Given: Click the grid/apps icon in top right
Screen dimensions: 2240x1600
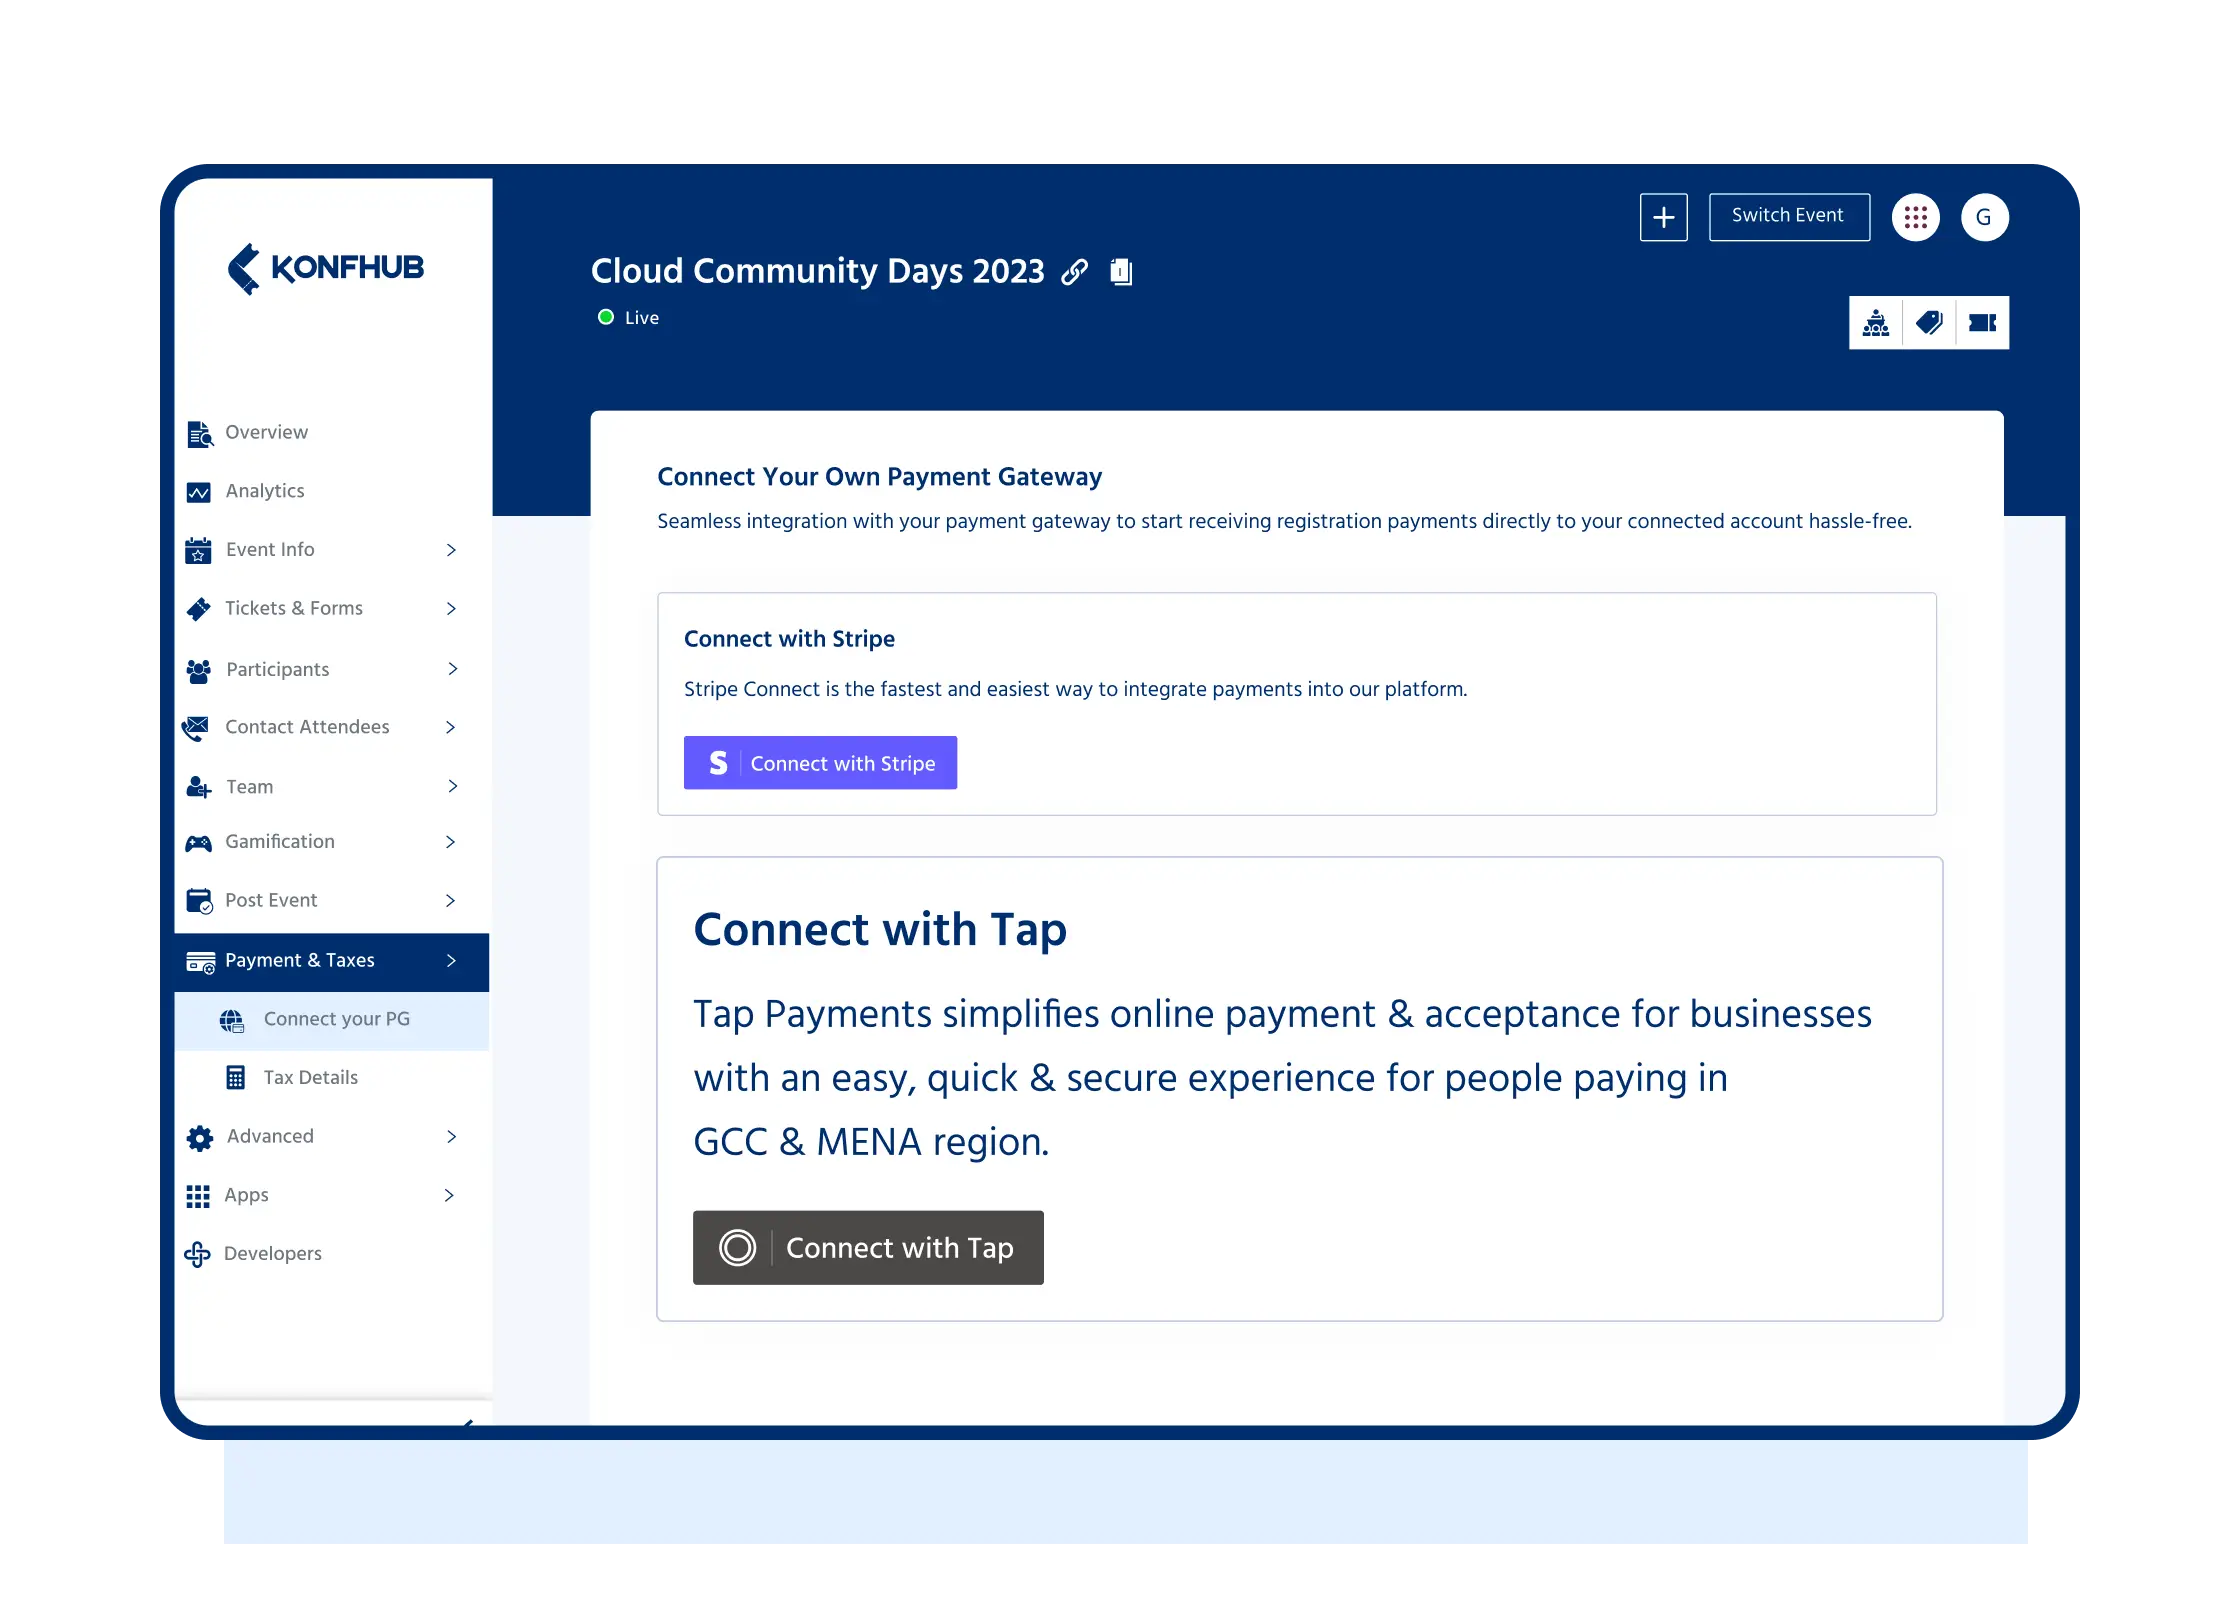Looking at the screenshot, I should 1915,216.
